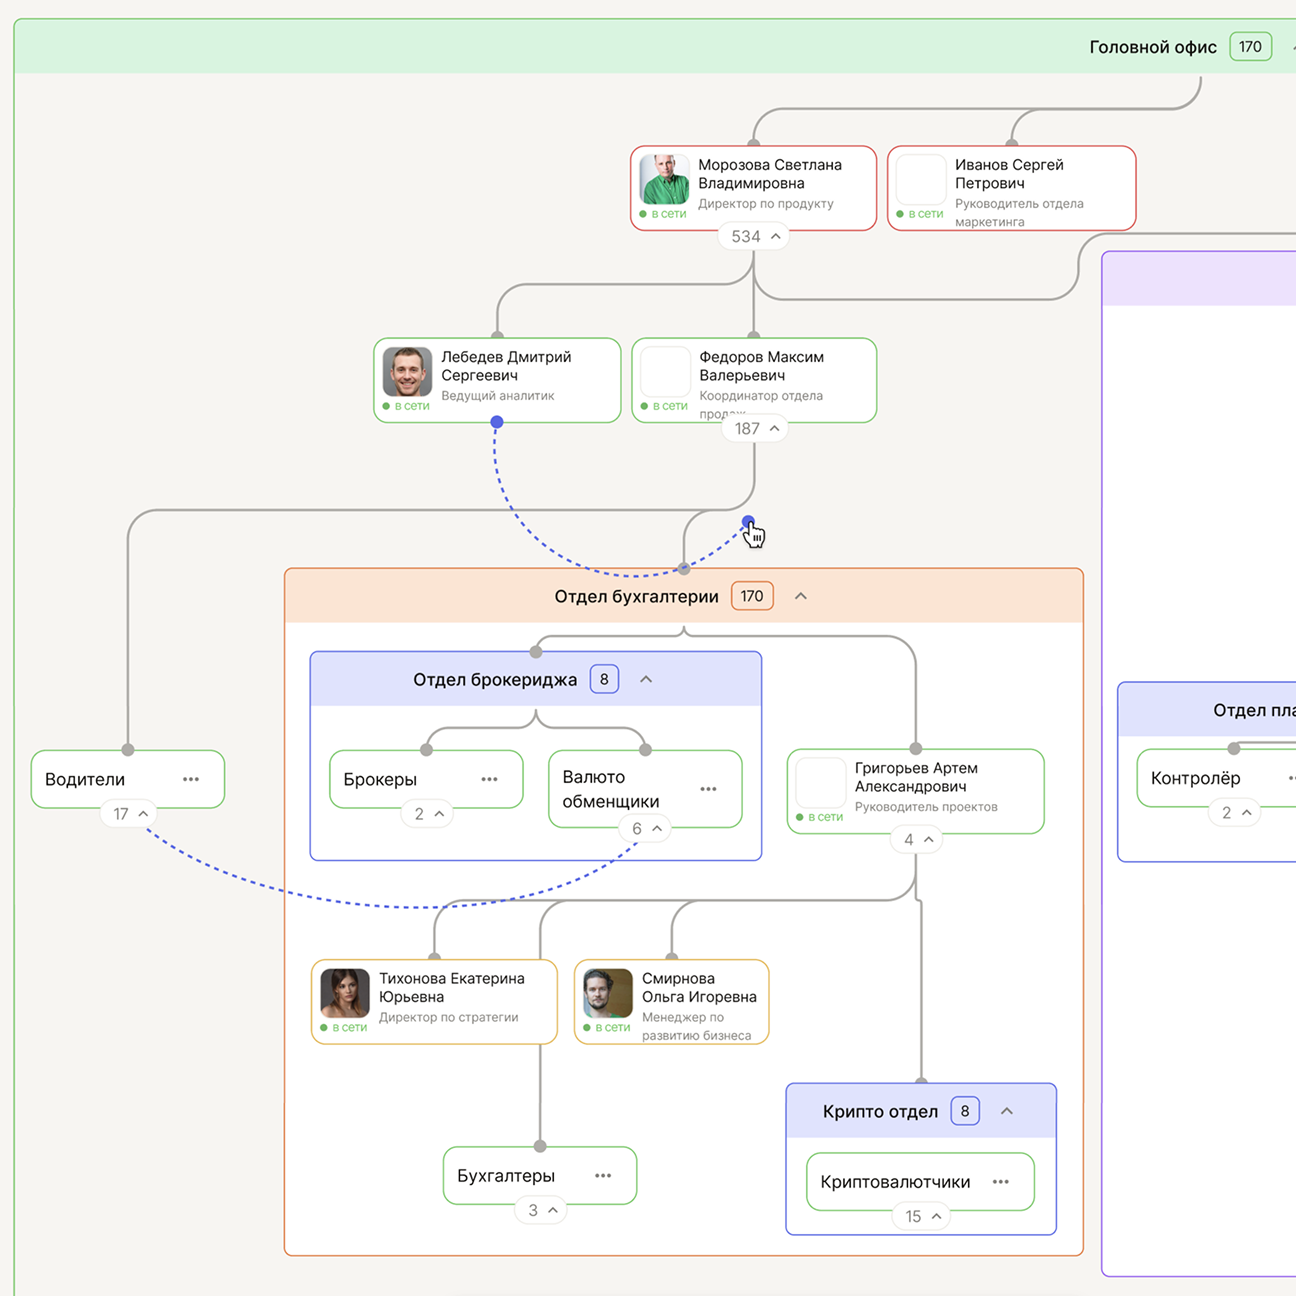Viewport: 1296px width, 1296px height.
Task: Open options menu on Валюто обменщики node
Action: [x=709, y=788]
